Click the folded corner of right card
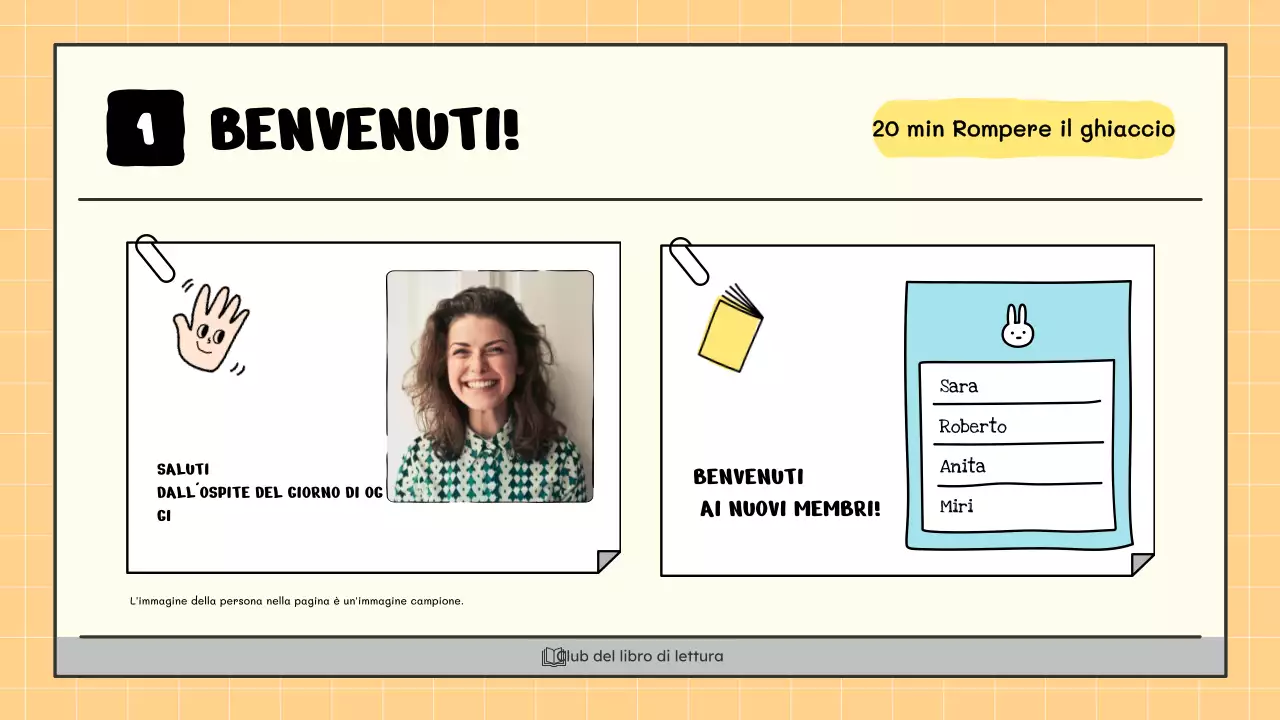Viewport: 1280px width, 720px height. [x=1142, y=564]
